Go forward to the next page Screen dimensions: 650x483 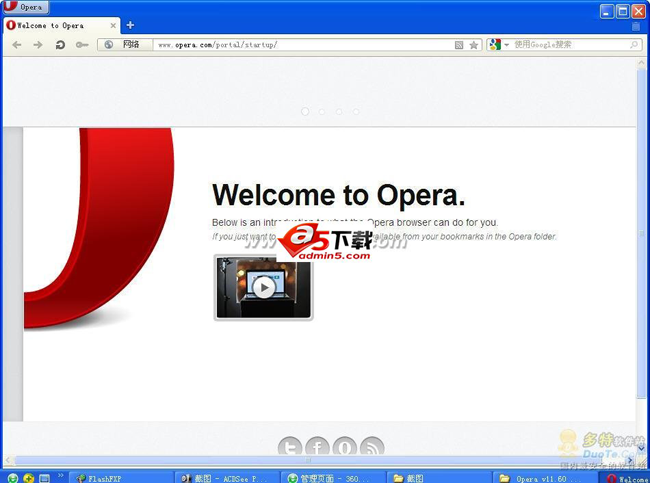38,45
